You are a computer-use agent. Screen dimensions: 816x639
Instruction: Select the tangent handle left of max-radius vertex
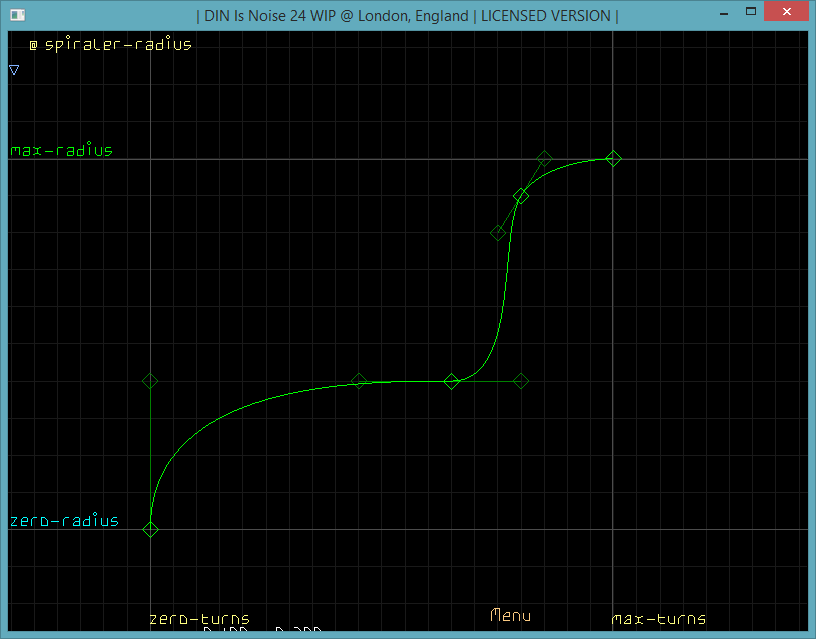pyautogui.click(x=544, y=158)
